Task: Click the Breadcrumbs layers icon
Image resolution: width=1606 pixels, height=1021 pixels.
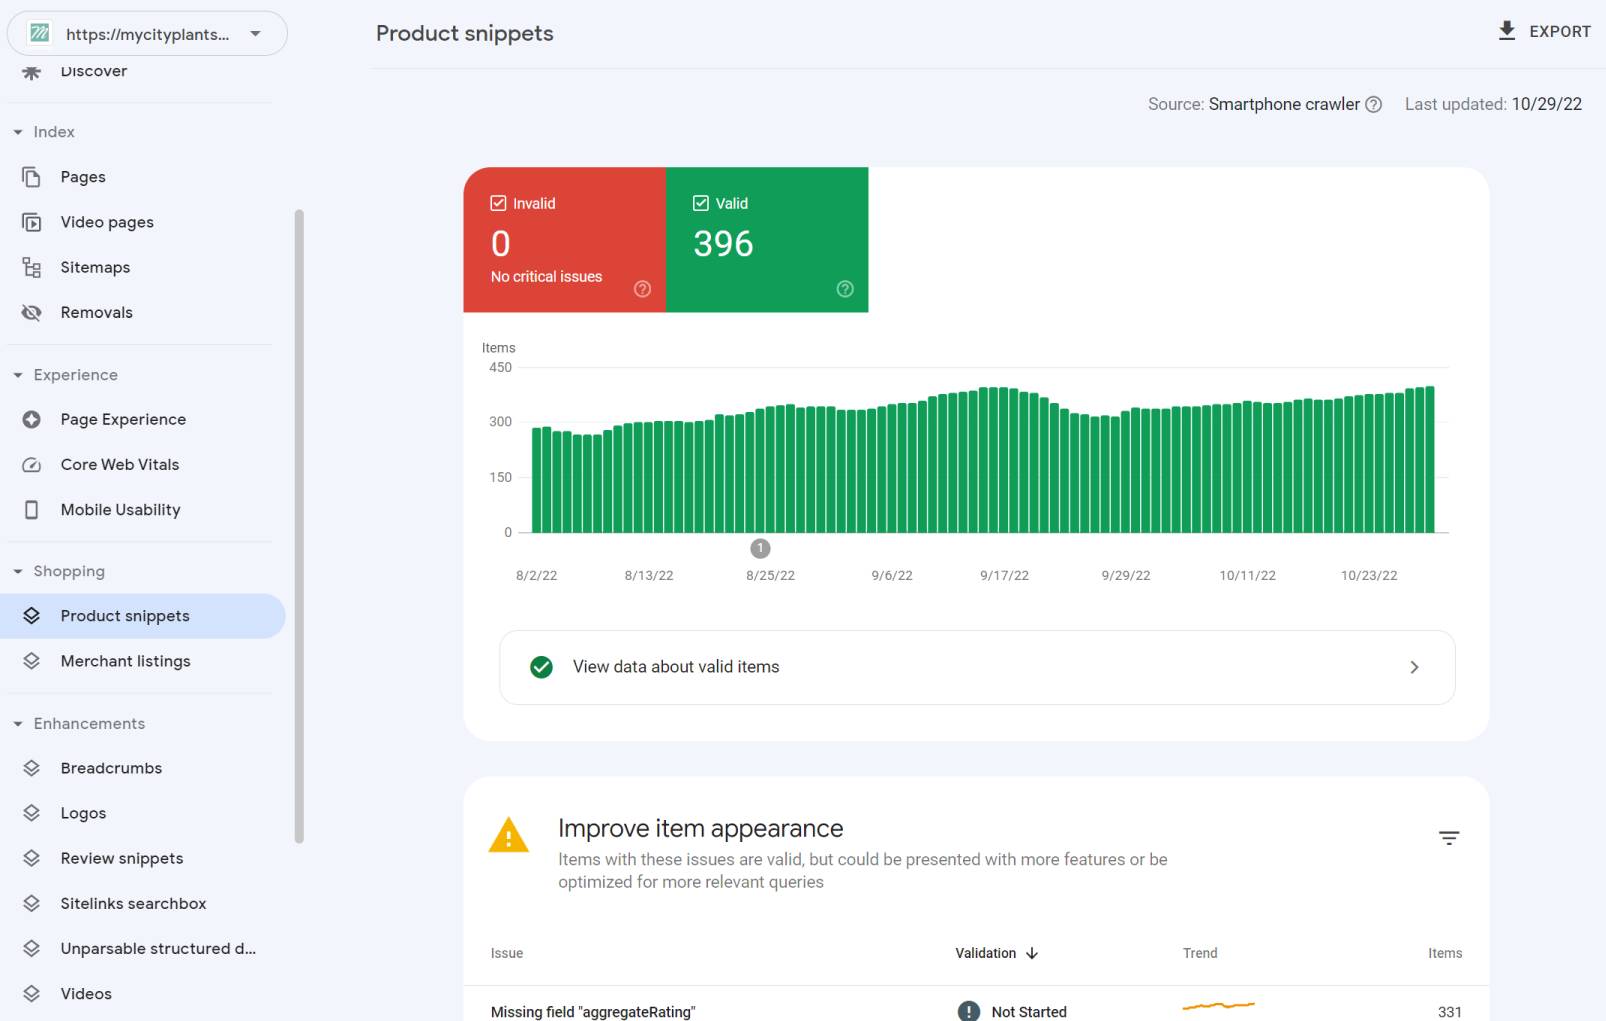Action: 32,768
